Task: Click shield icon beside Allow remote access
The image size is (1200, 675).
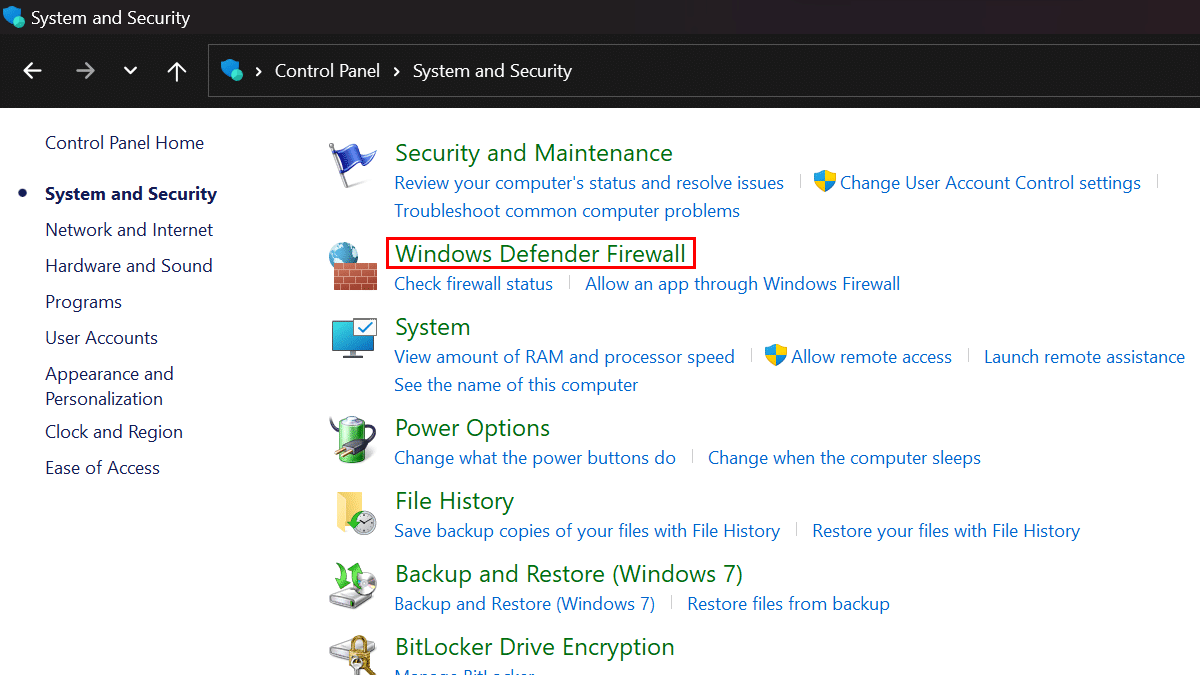Action: click(776, 356)
